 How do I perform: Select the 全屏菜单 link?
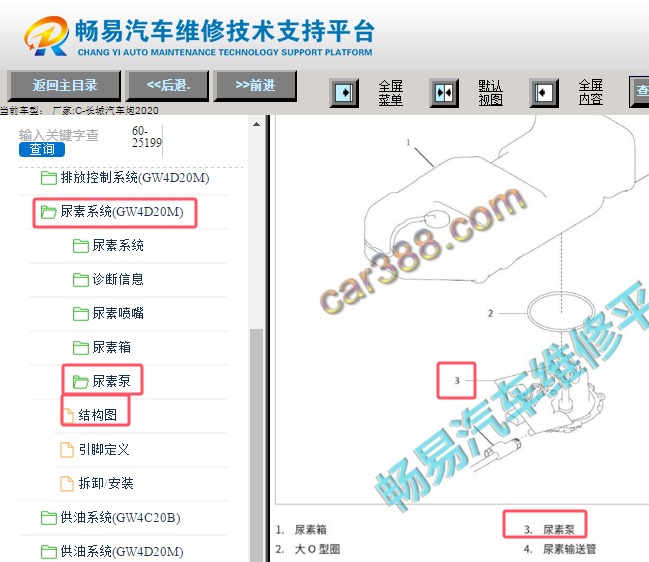tap(390, 93)
